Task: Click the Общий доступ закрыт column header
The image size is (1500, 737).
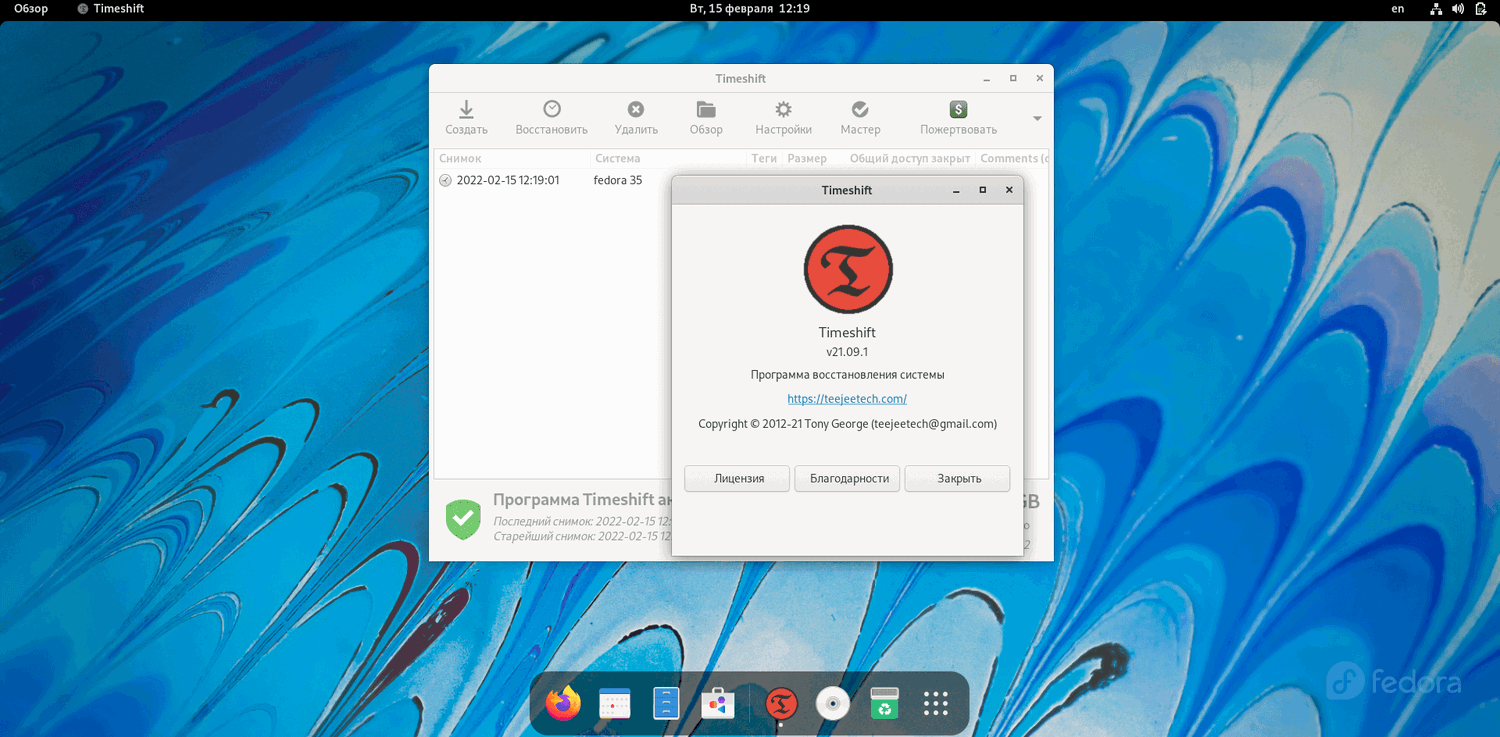Action: [910, 158]
